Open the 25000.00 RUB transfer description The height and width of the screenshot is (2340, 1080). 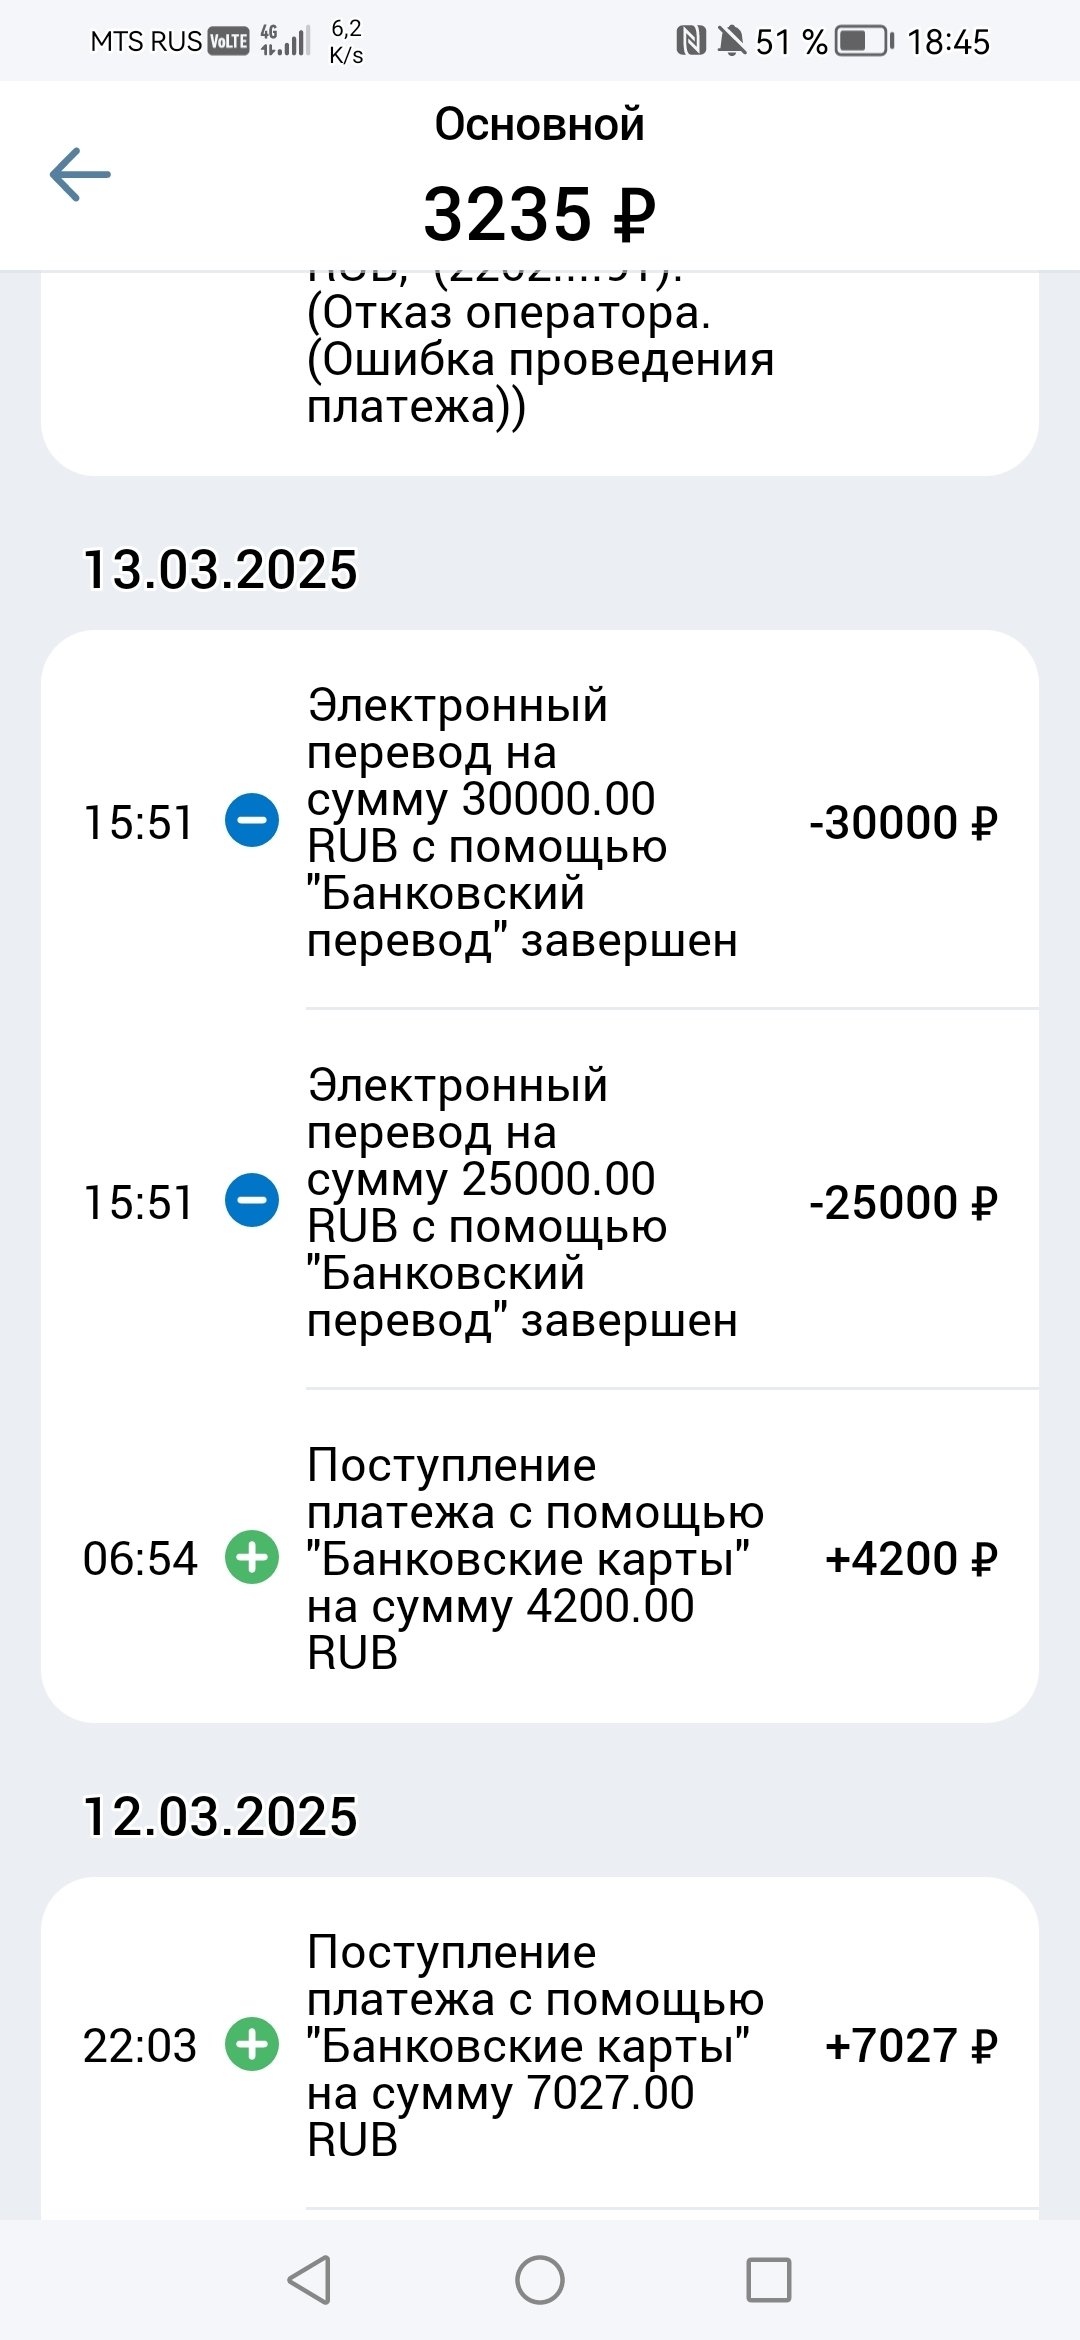click(x=520, y=1202)
